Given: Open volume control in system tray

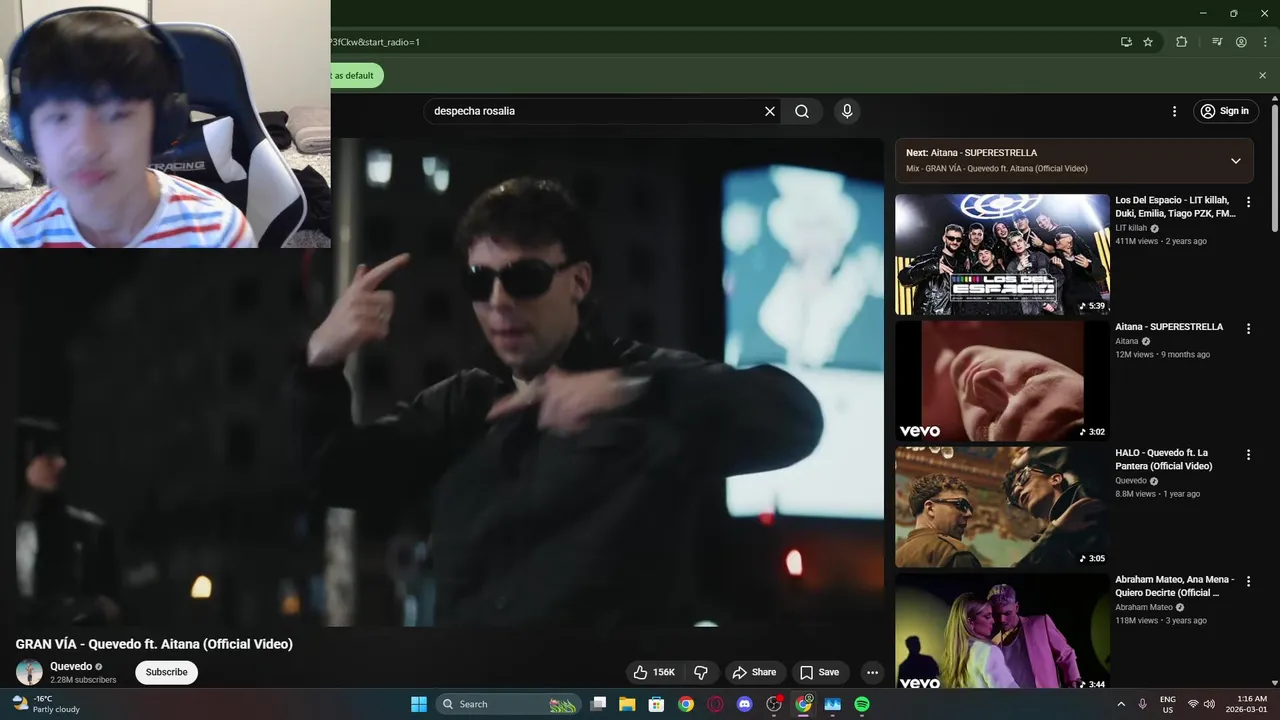Looking at the screenshot, I should 1209,704.
